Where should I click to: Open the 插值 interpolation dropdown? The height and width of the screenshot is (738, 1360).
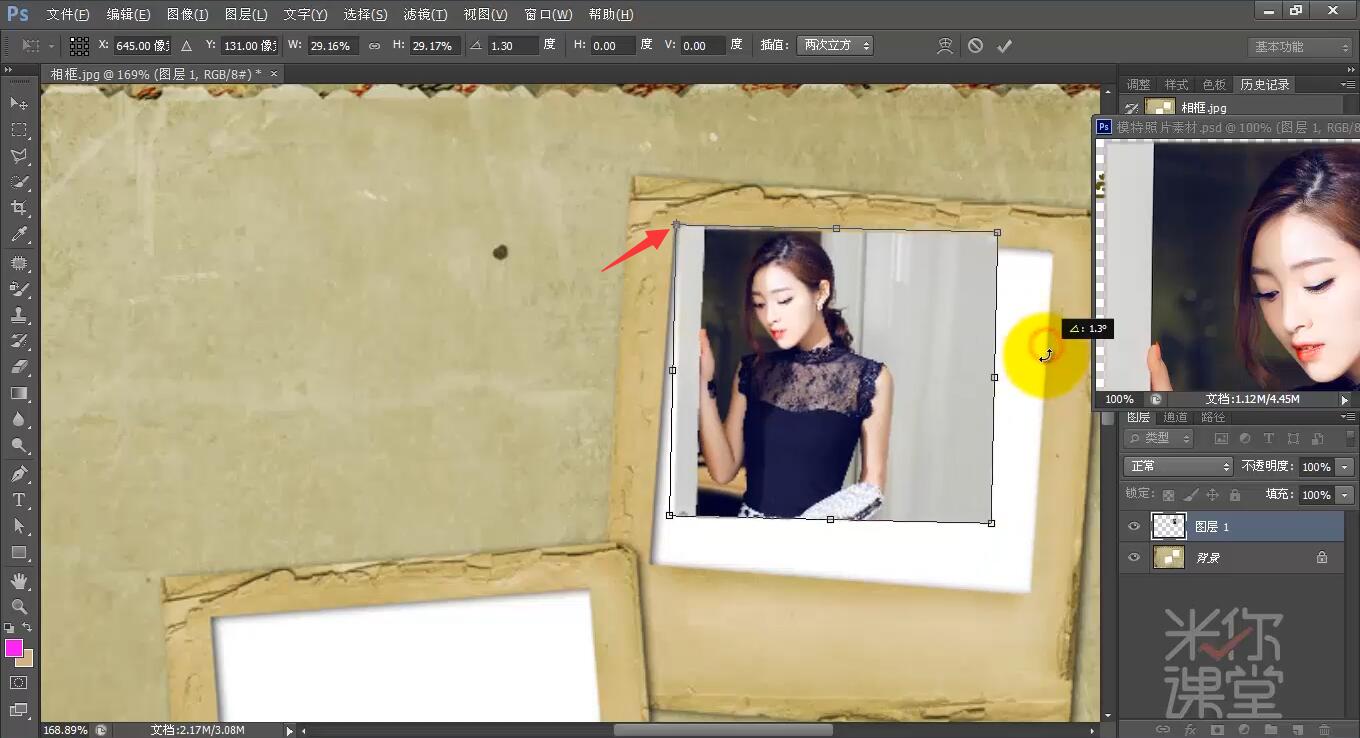tap(834, 46)
